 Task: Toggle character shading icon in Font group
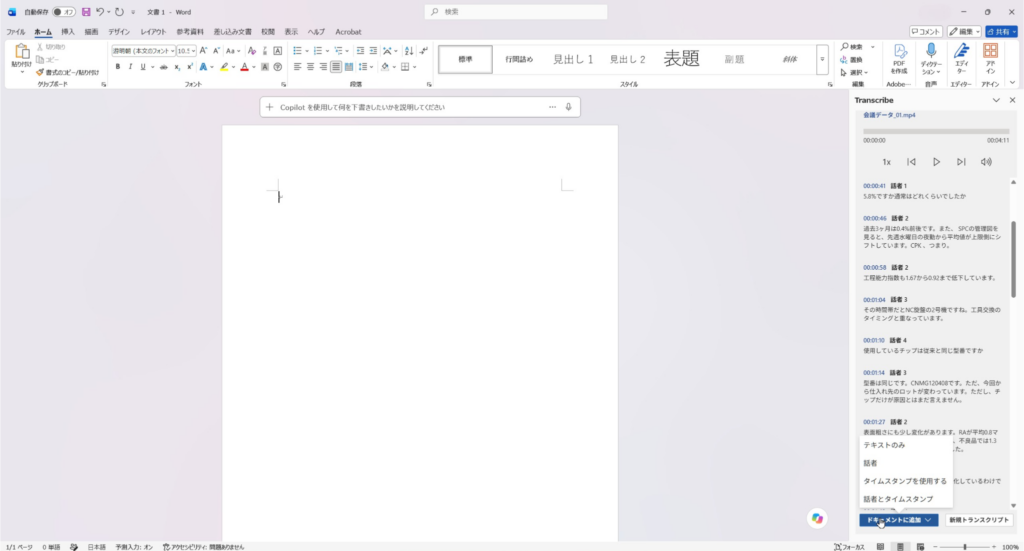[x=264, y=67]
